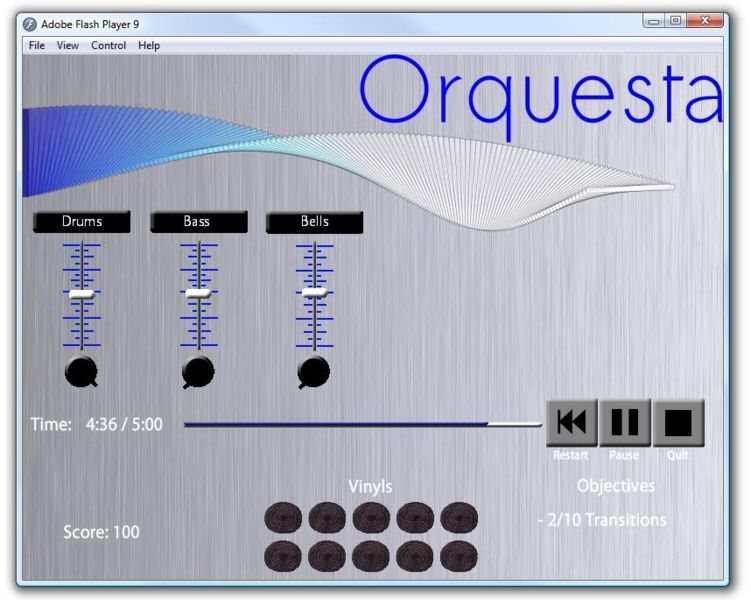Select the second vinyl in bottom row
This screenshot has width=751, height=600.
click(327, 556)
